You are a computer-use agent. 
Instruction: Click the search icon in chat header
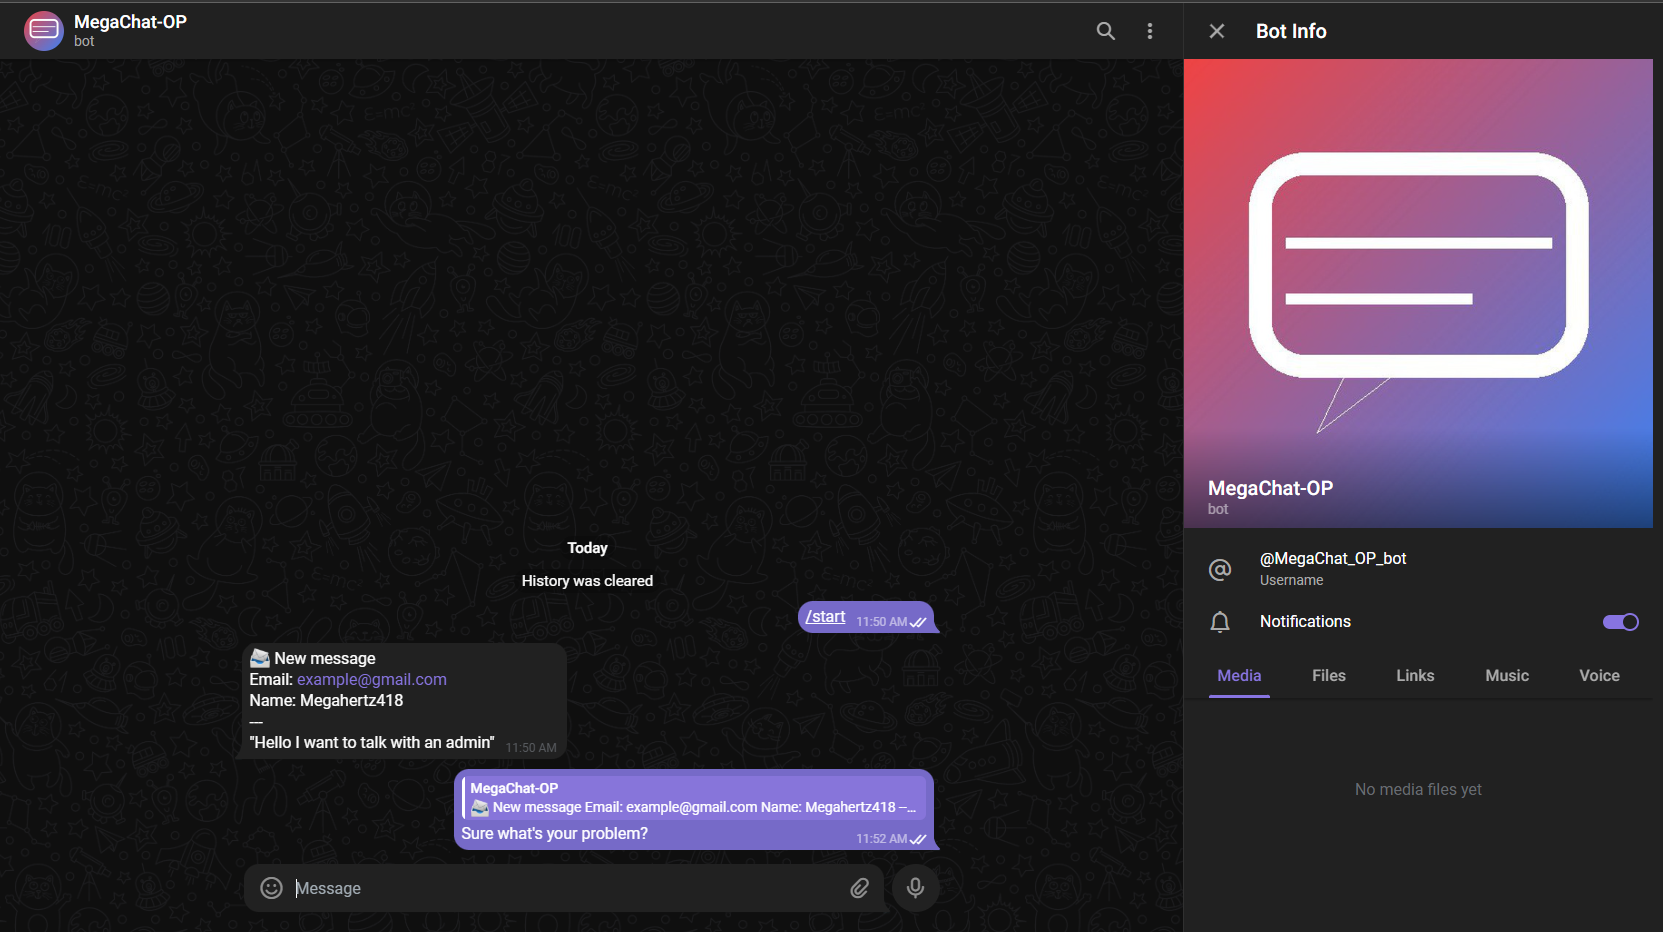pos(1105,31)
